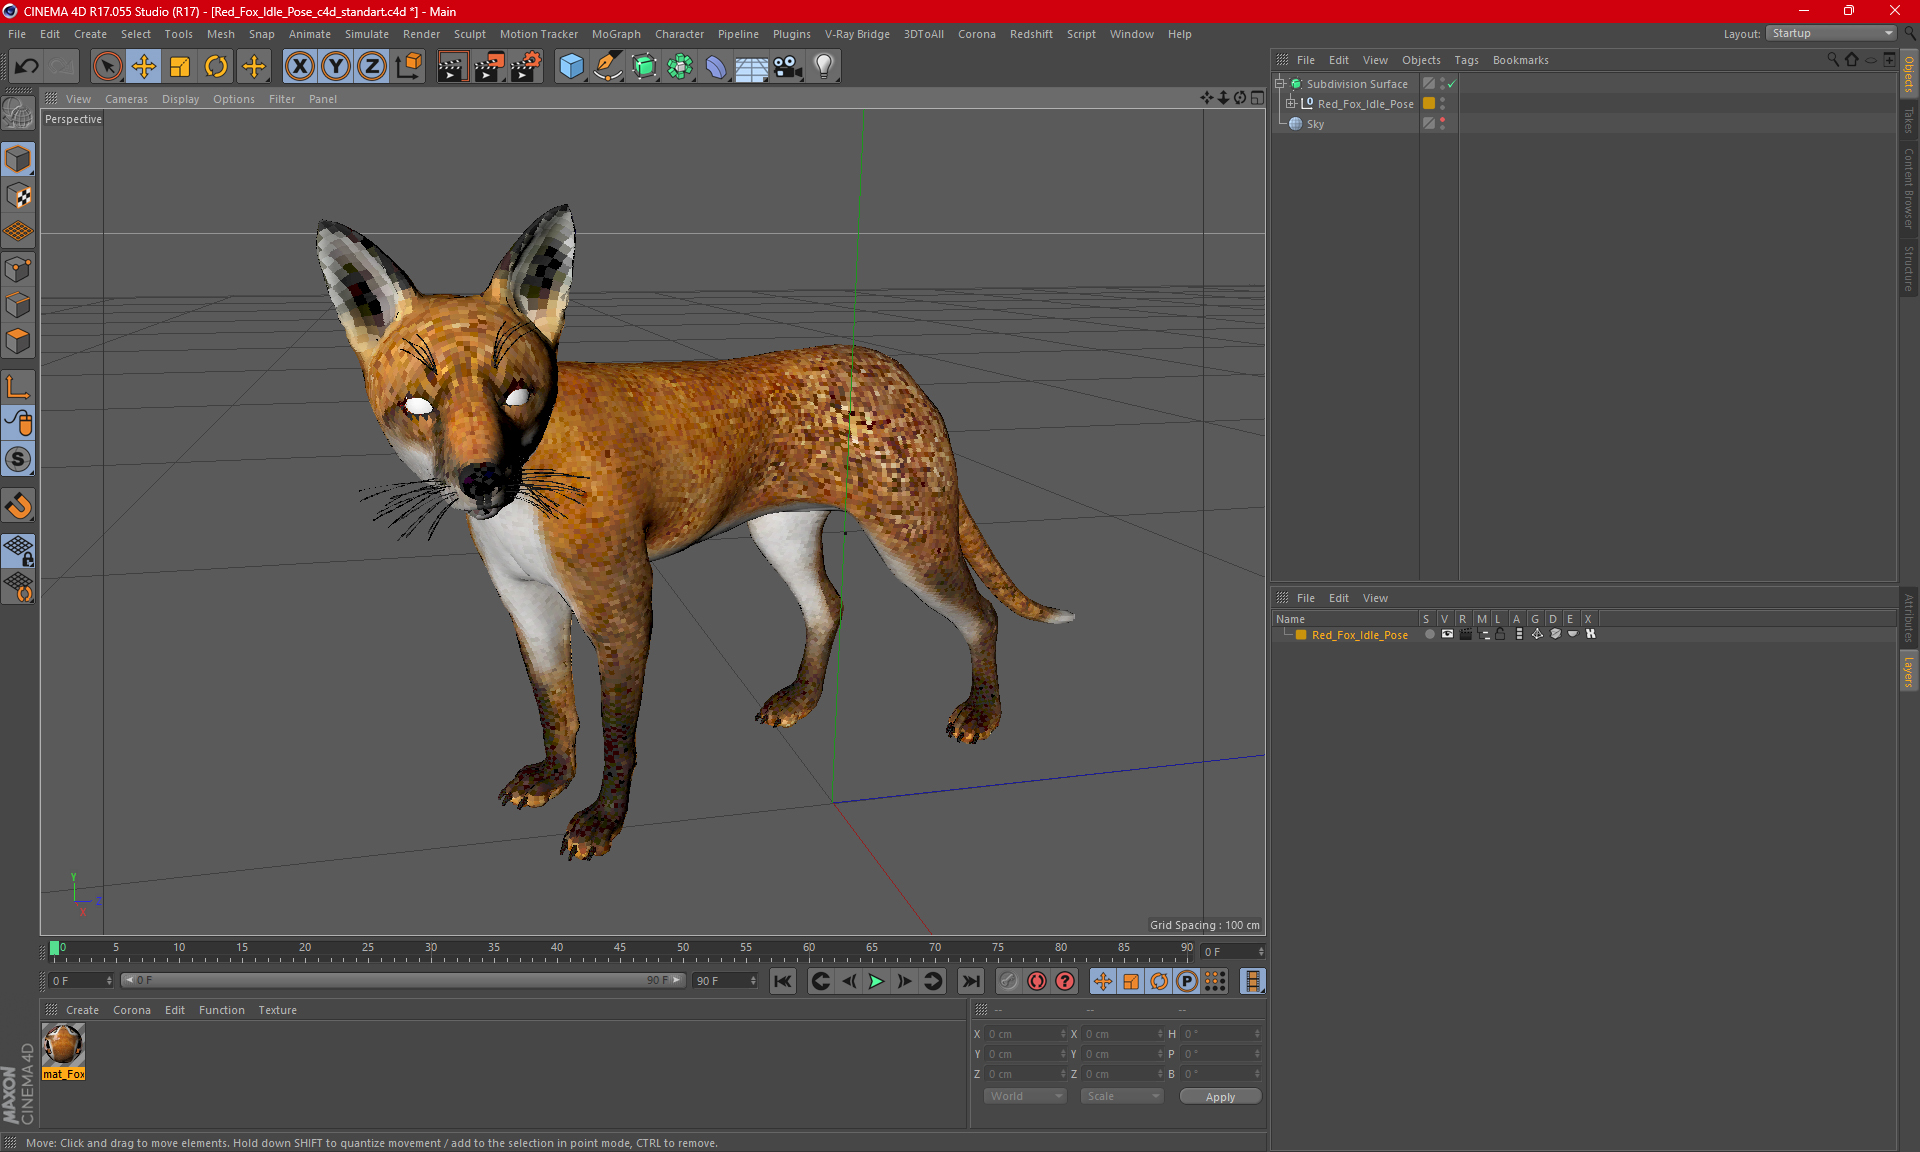Image resolution: width=1920 pixels, height=1152 pixels.
Task: Enable record active objects button
Action: (1009, 982)
